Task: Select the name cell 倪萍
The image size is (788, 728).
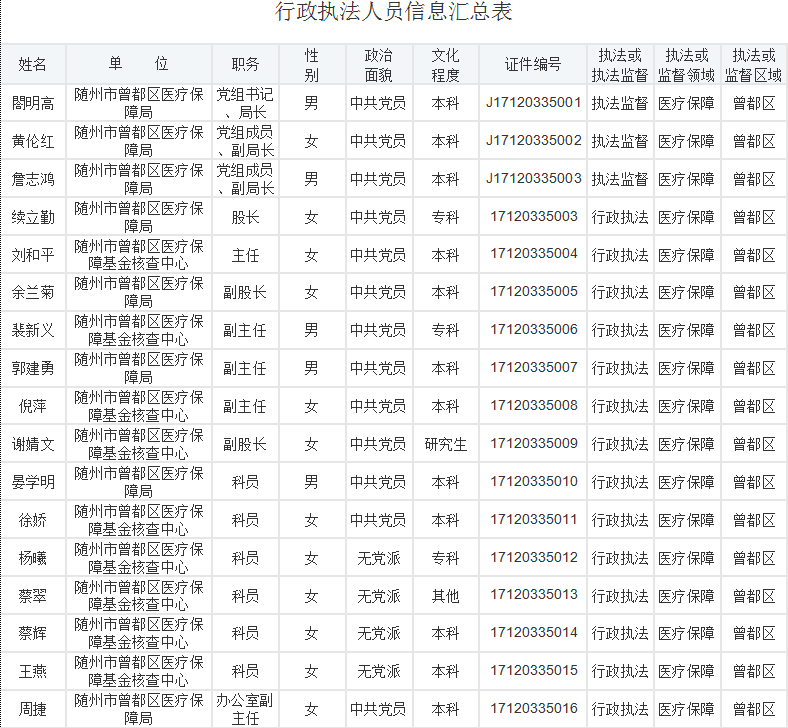Action: 33,406
